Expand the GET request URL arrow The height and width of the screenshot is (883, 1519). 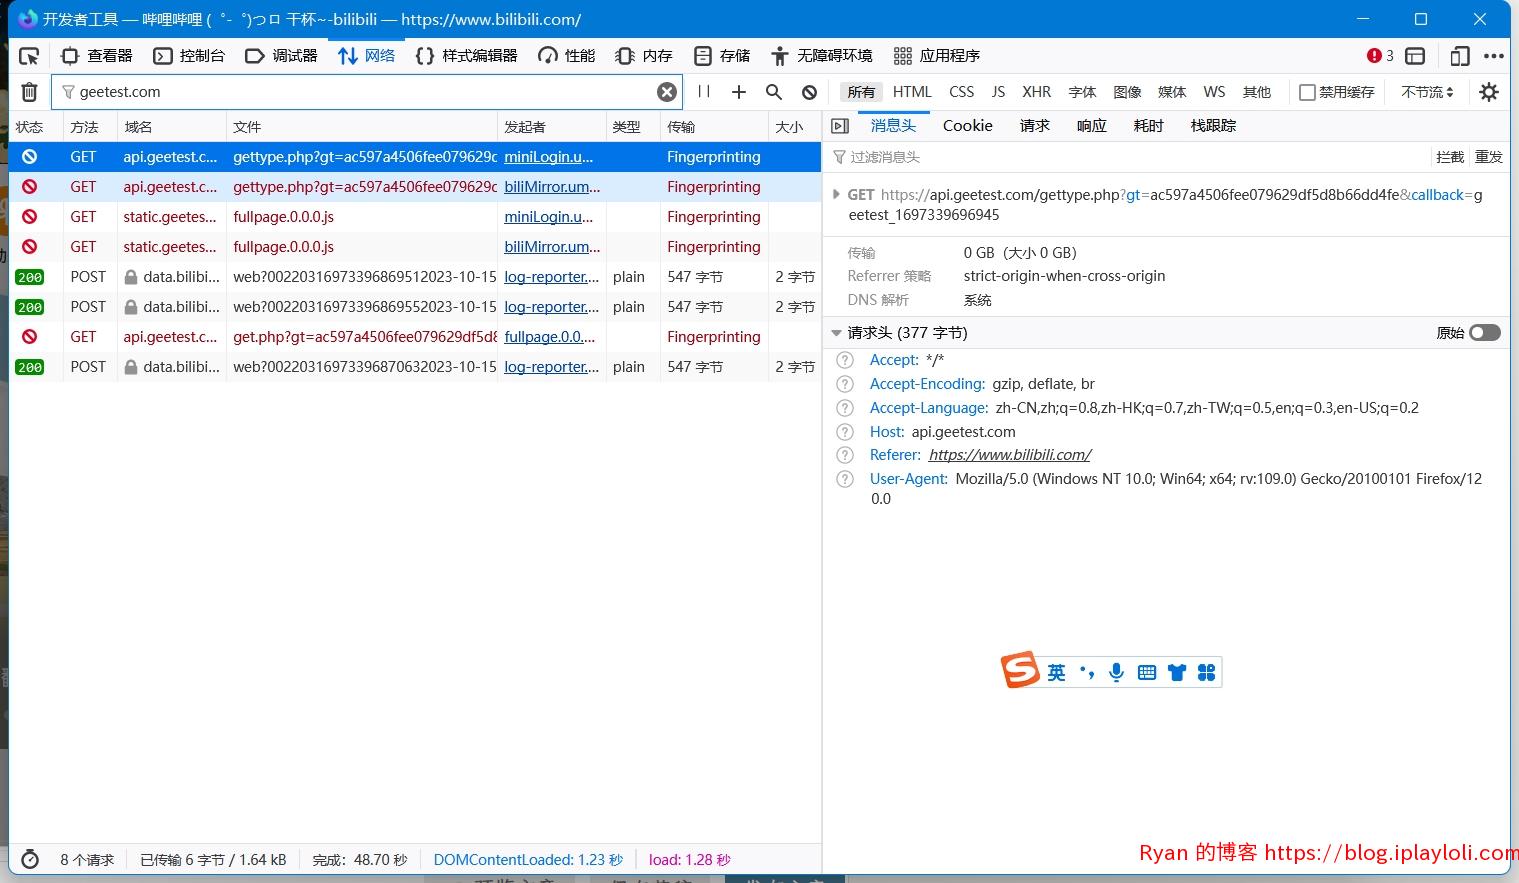coord(837,195)
